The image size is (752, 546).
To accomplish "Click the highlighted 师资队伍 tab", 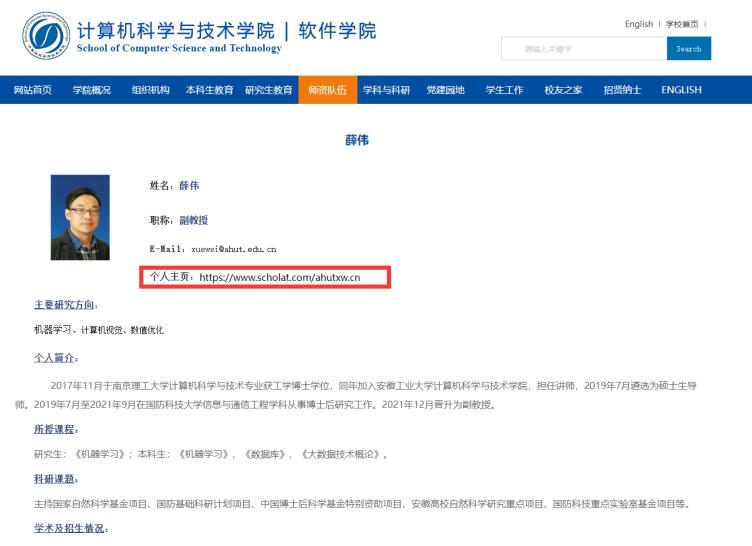I will (x=327, y=90).
